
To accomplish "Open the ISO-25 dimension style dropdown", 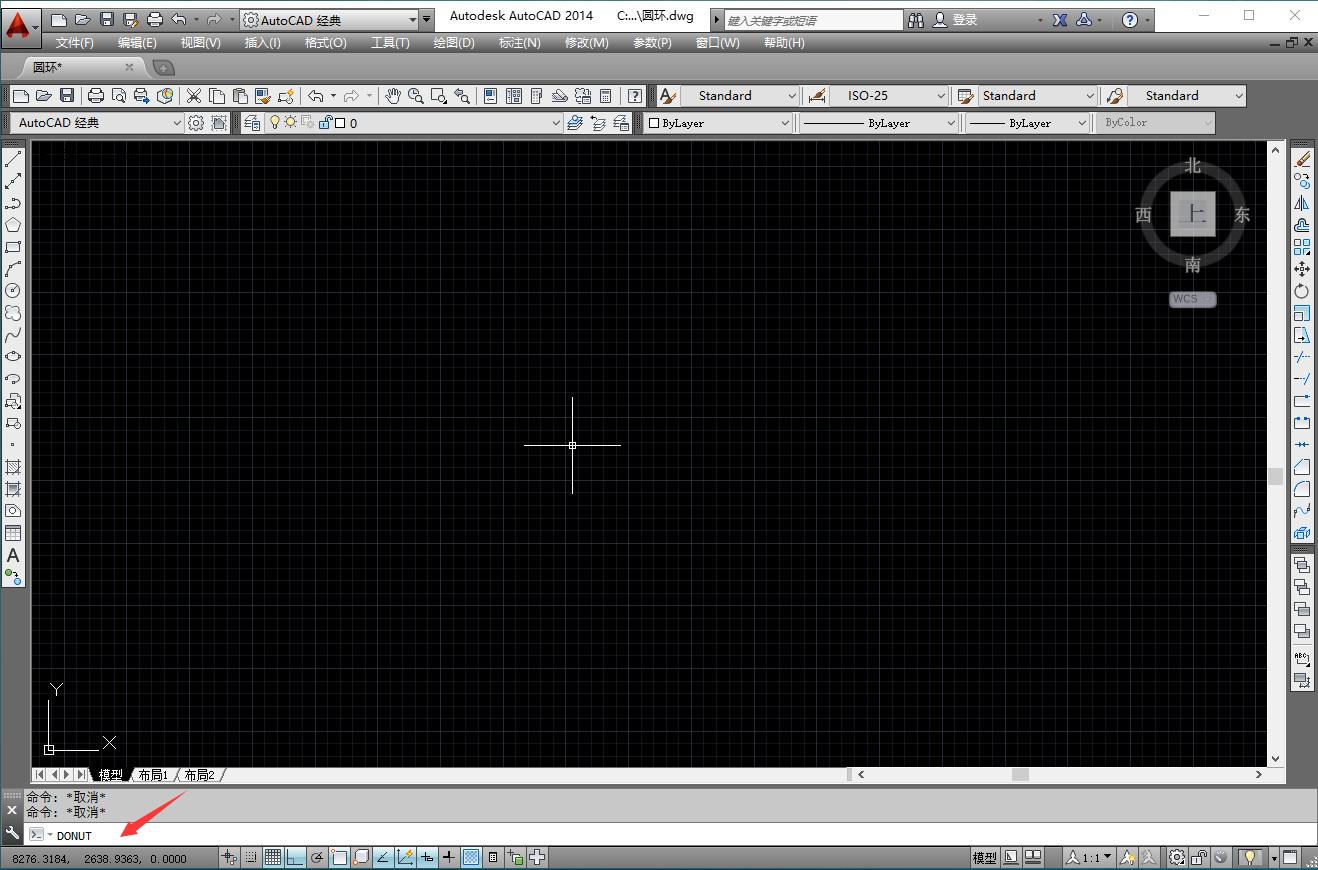I will (x=888, y=96).
